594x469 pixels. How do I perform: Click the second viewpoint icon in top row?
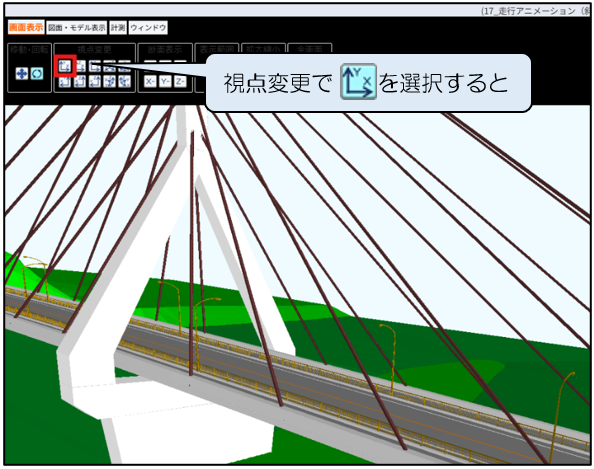point(80,66)
